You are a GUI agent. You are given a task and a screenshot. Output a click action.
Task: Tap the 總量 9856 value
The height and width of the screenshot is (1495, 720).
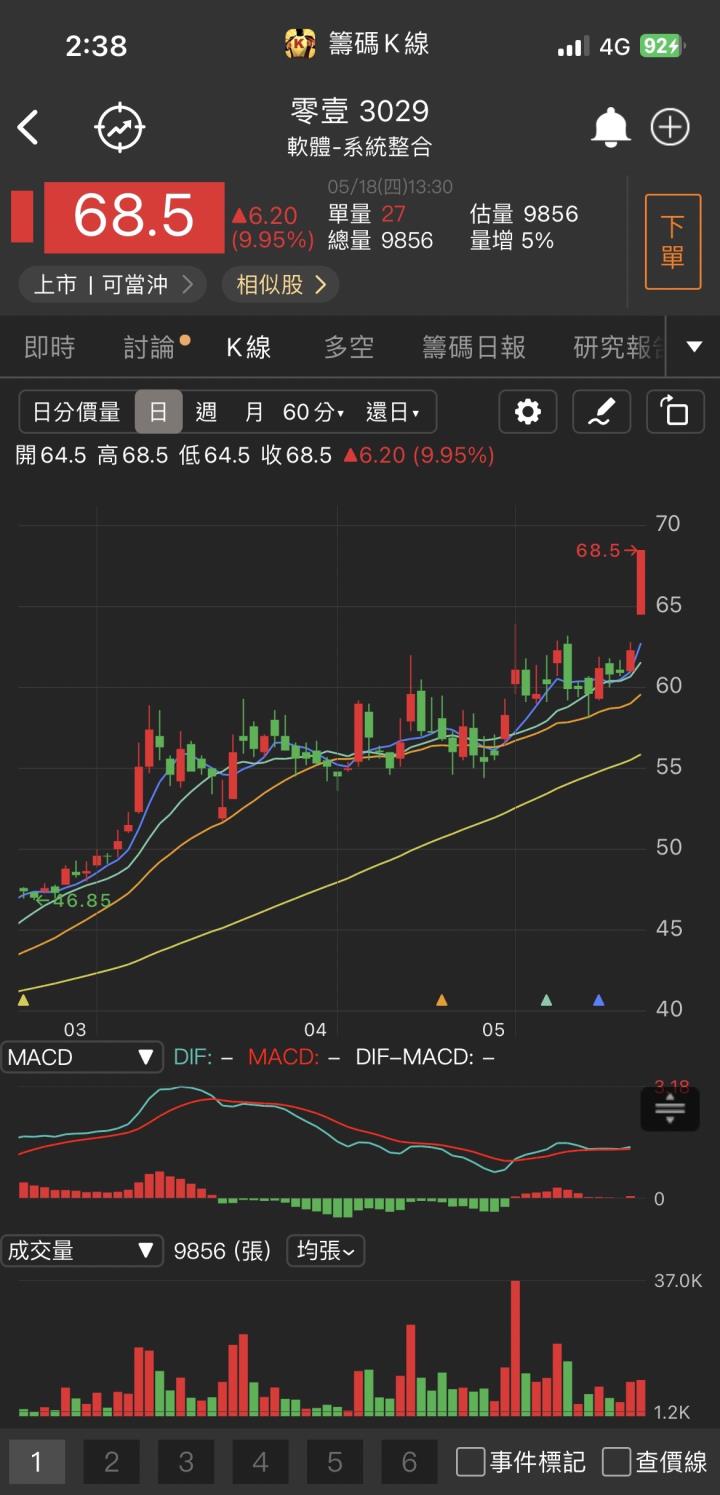coord(380,241)
